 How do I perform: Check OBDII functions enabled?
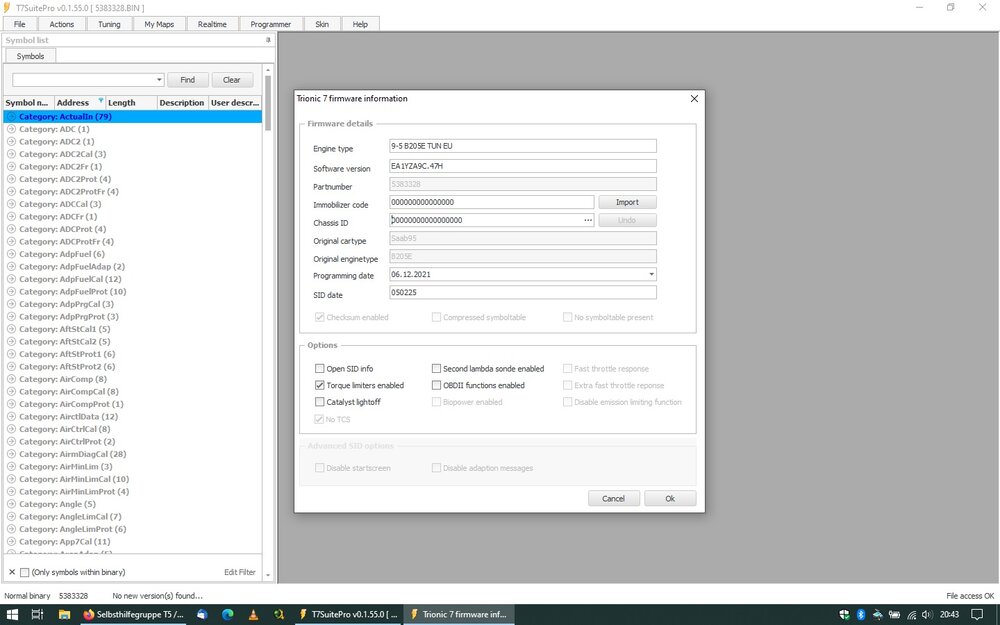pos(436,385)
